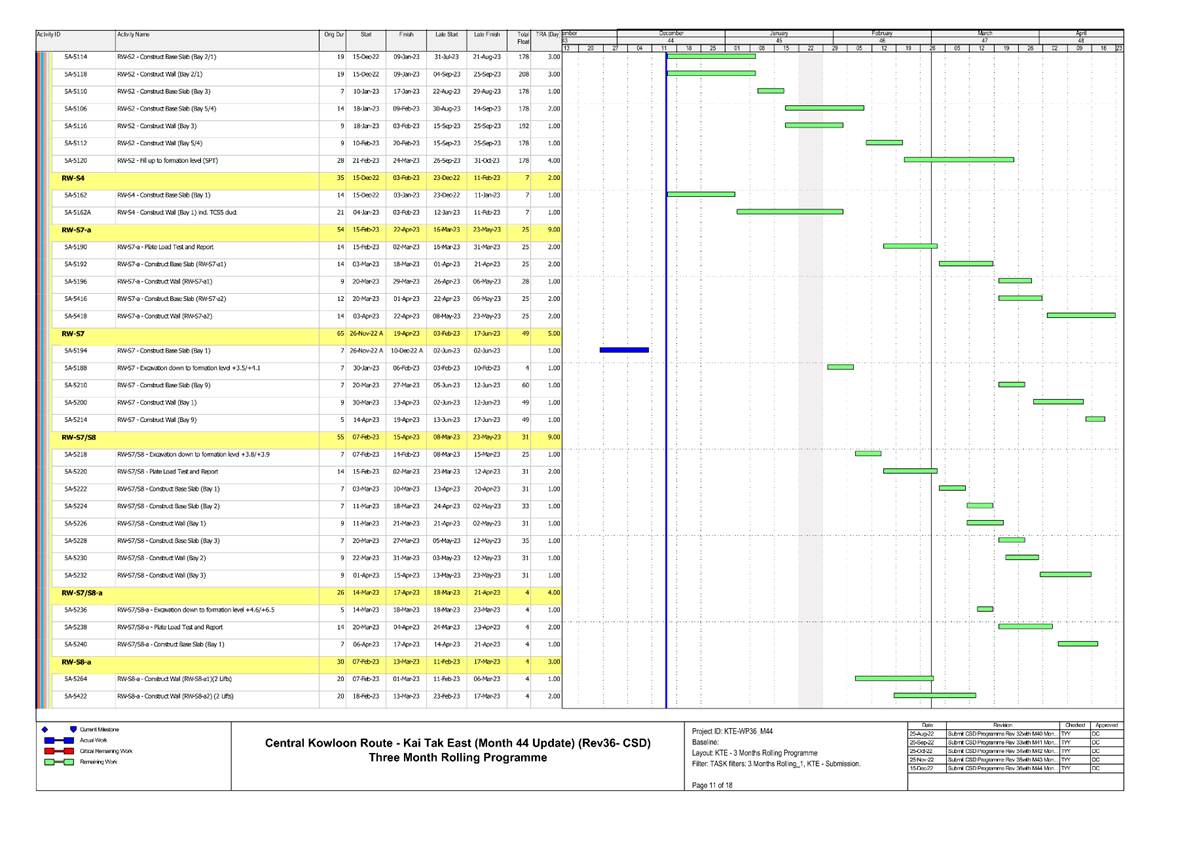Screen dimensions: 1191x842
Task: Click the blue Actual Work legend bar icon
Action: pos(59,740)
